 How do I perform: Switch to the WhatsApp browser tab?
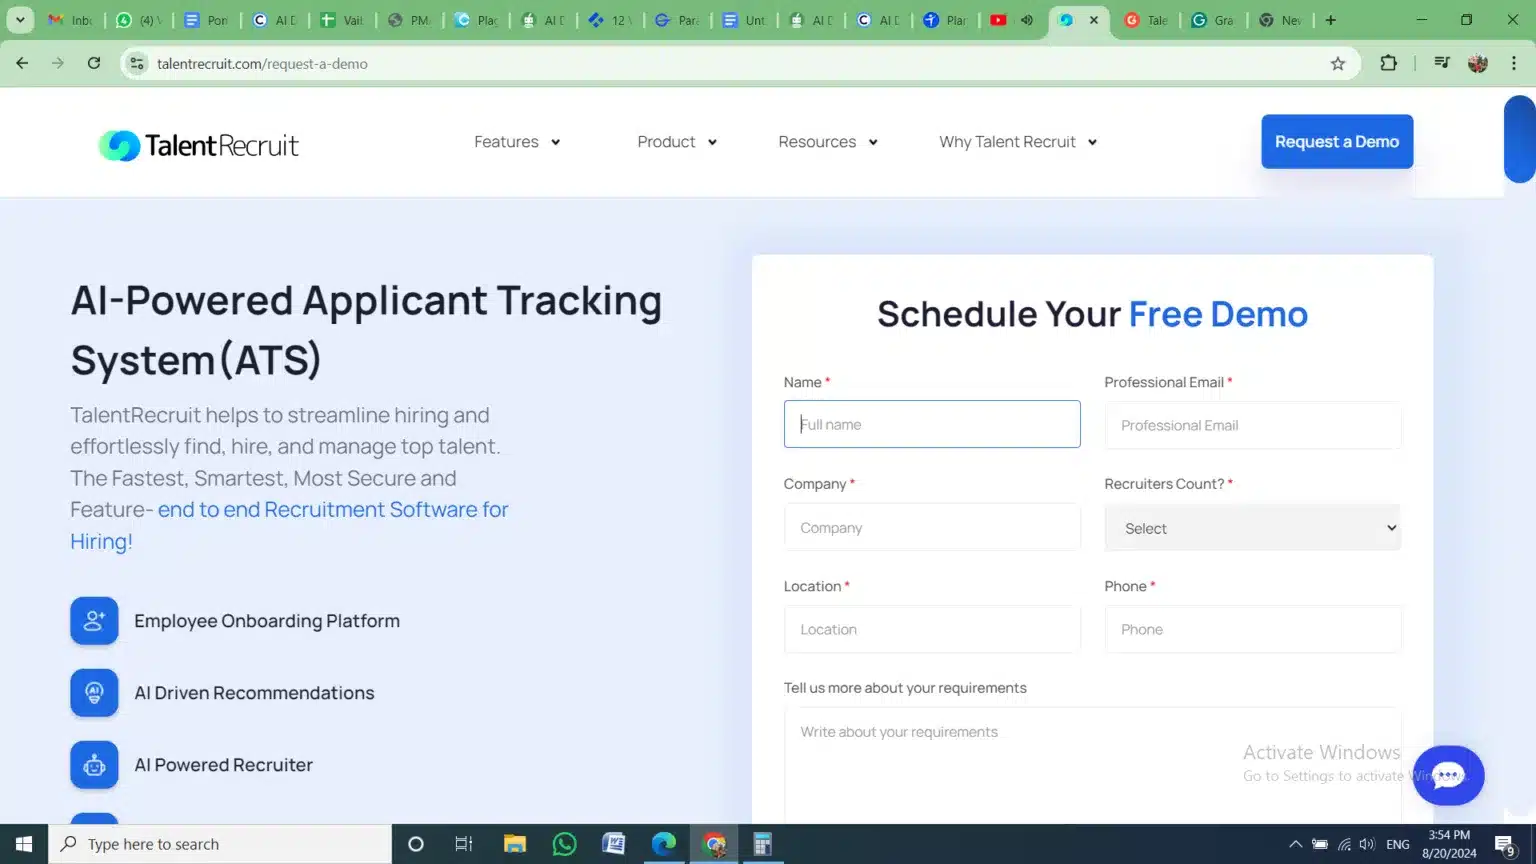point(139,20)
